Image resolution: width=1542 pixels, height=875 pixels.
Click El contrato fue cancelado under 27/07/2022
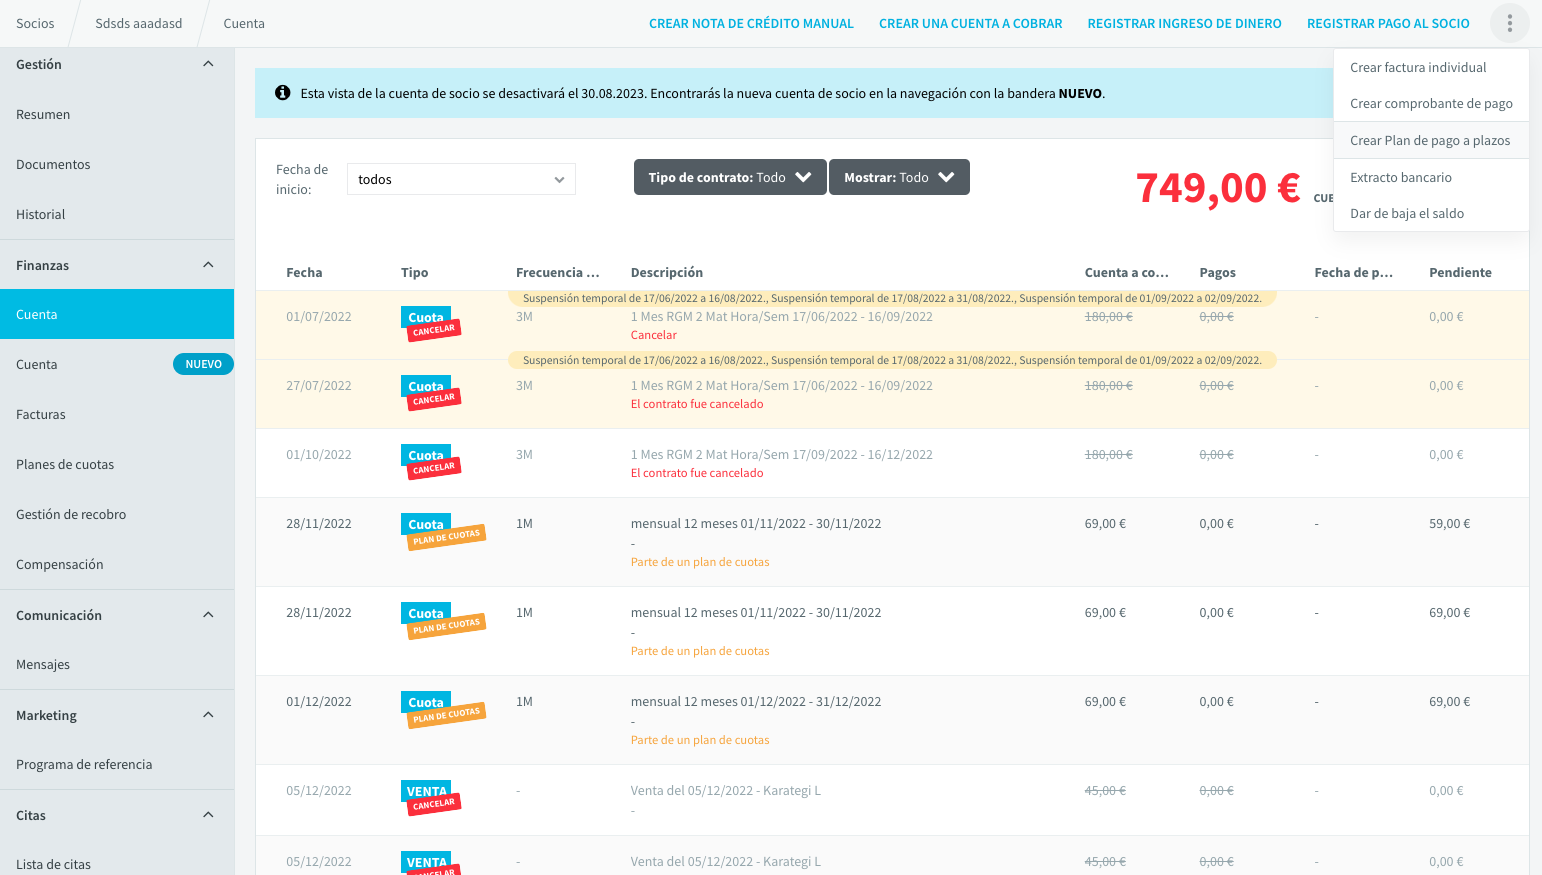[697, 404]
